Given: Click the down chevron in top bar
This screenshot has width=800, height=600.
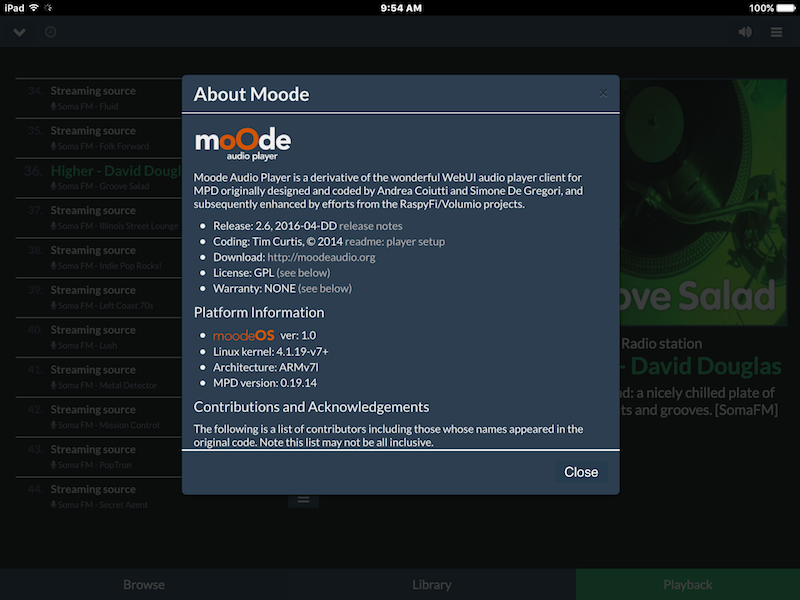Looking at the screenshot, I should pos(19,32).
